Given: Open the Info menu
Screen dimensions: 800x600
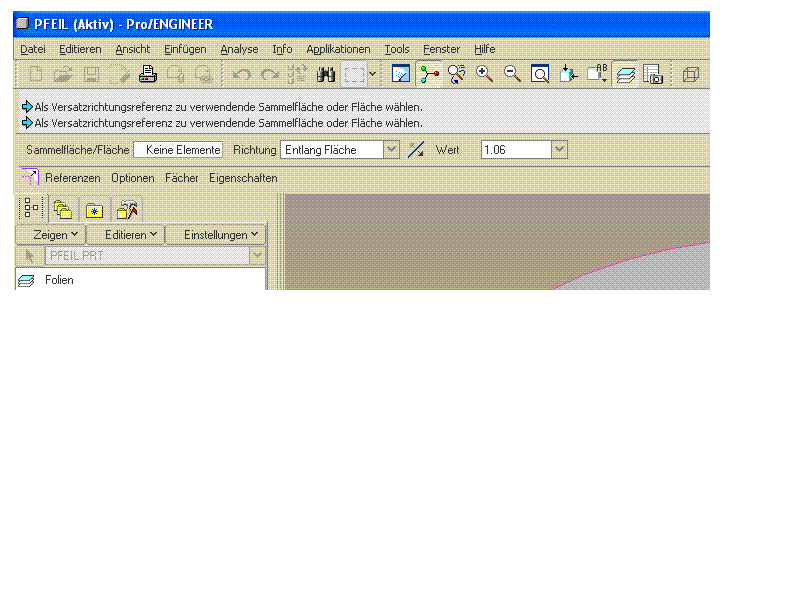Looking at the screenshot, I should (282, 49).
